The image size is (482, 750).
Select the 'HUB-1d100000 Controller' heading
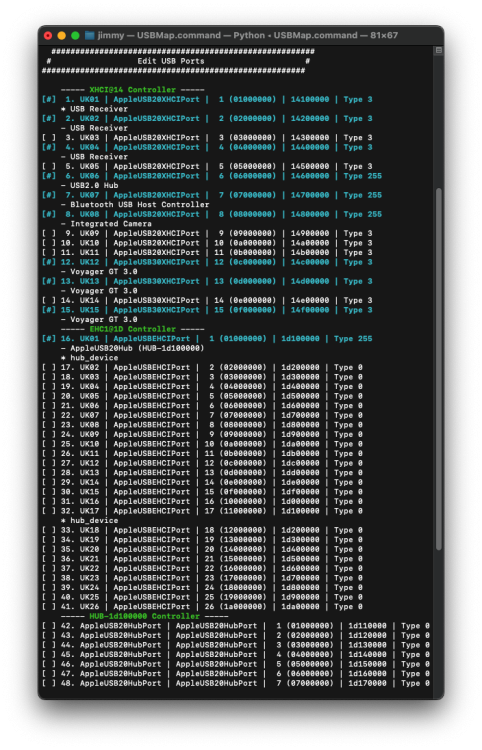(144, 616)
